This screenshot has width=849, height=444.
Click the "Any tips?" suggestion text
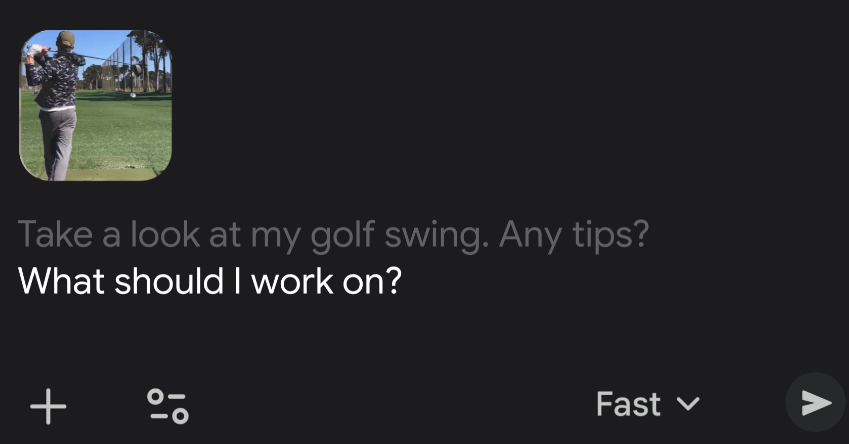tap(574, 235)
